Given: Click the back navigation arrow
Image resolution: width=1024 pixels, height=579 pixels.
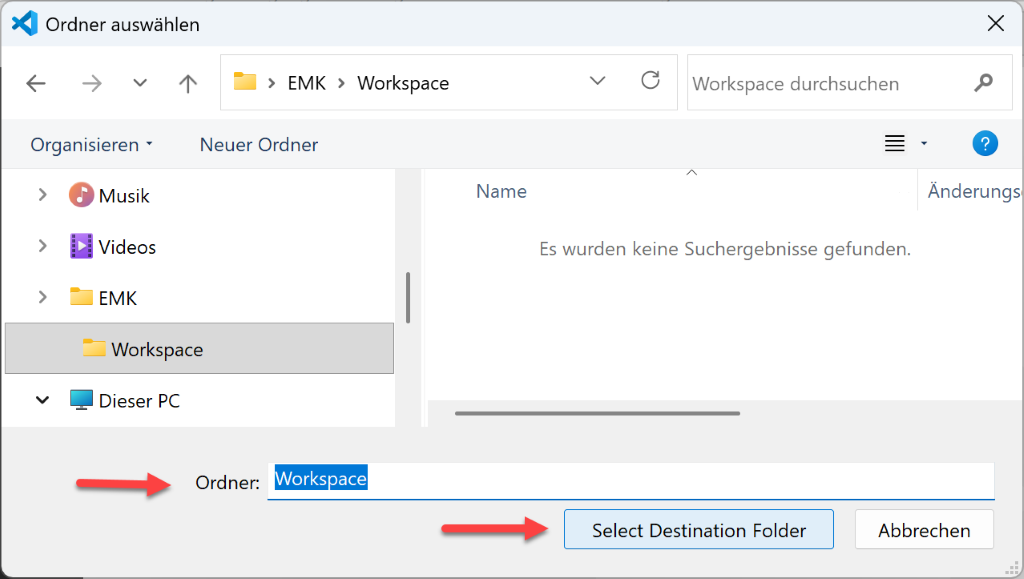Looking at the screenshot, I should [x=36, y=84].
